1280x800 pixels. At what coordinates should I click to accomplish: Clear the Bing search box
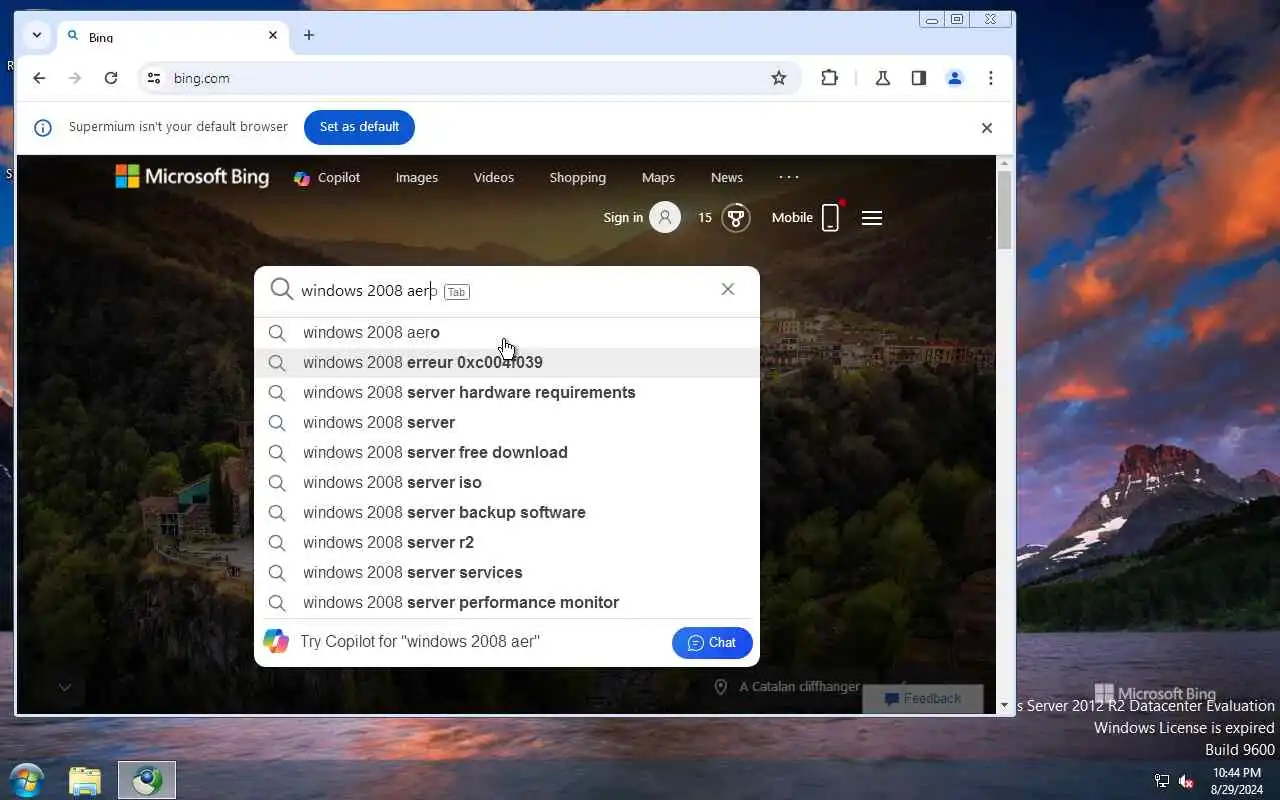click(728, 289)
